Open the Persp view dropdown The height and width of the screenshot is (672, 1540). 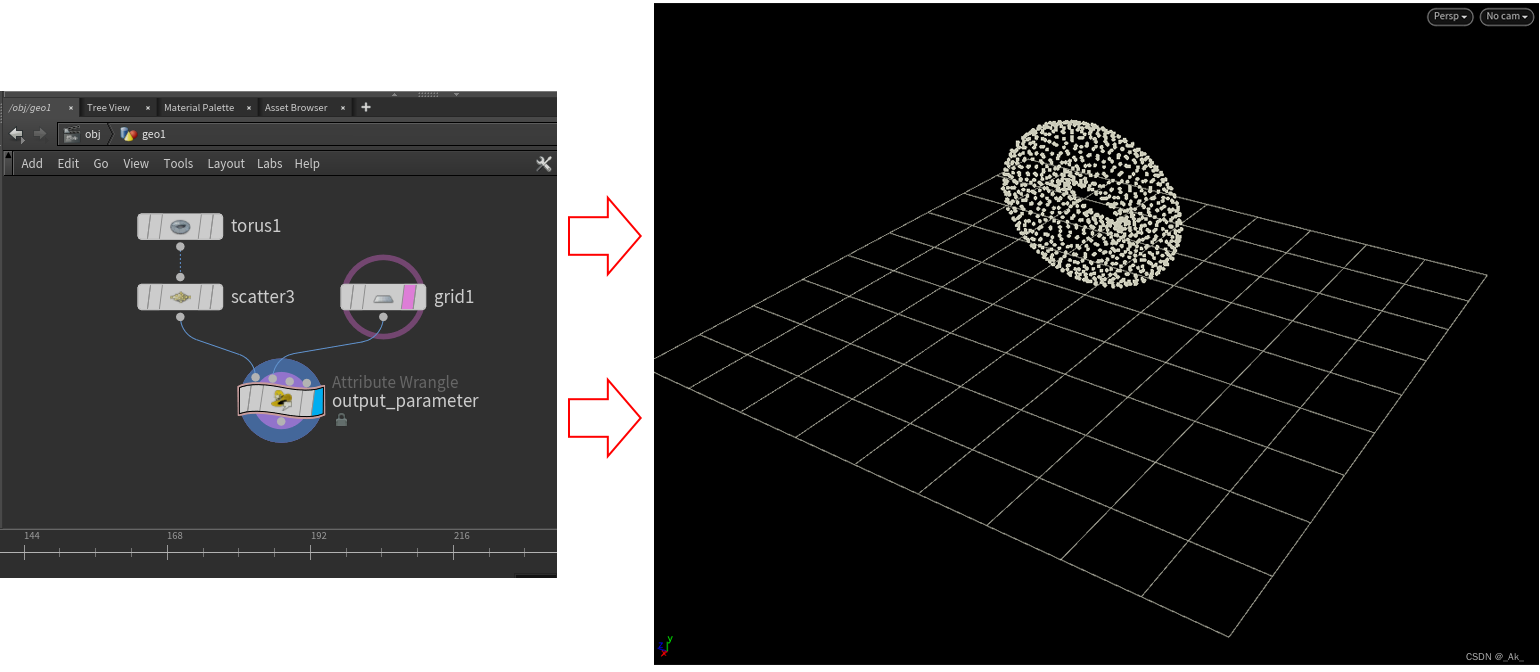click(1449, 16)
